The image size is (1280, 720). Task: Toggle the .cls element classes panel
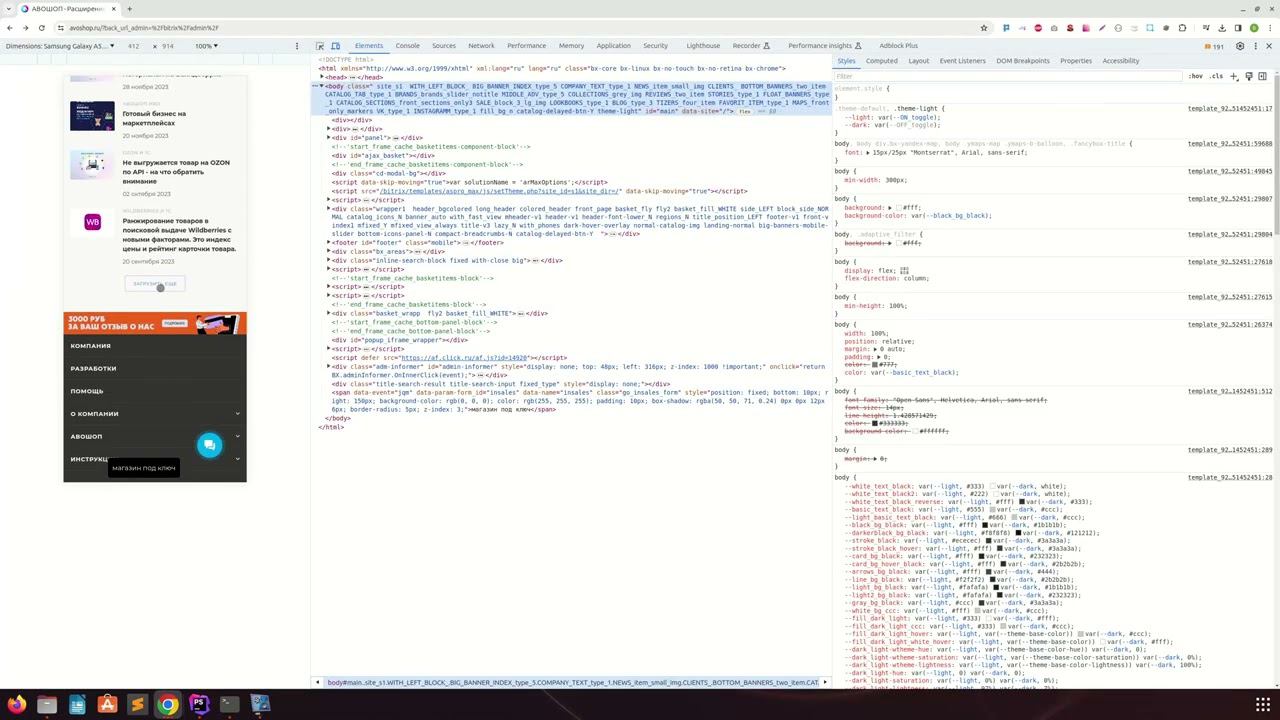[1216, 76]
